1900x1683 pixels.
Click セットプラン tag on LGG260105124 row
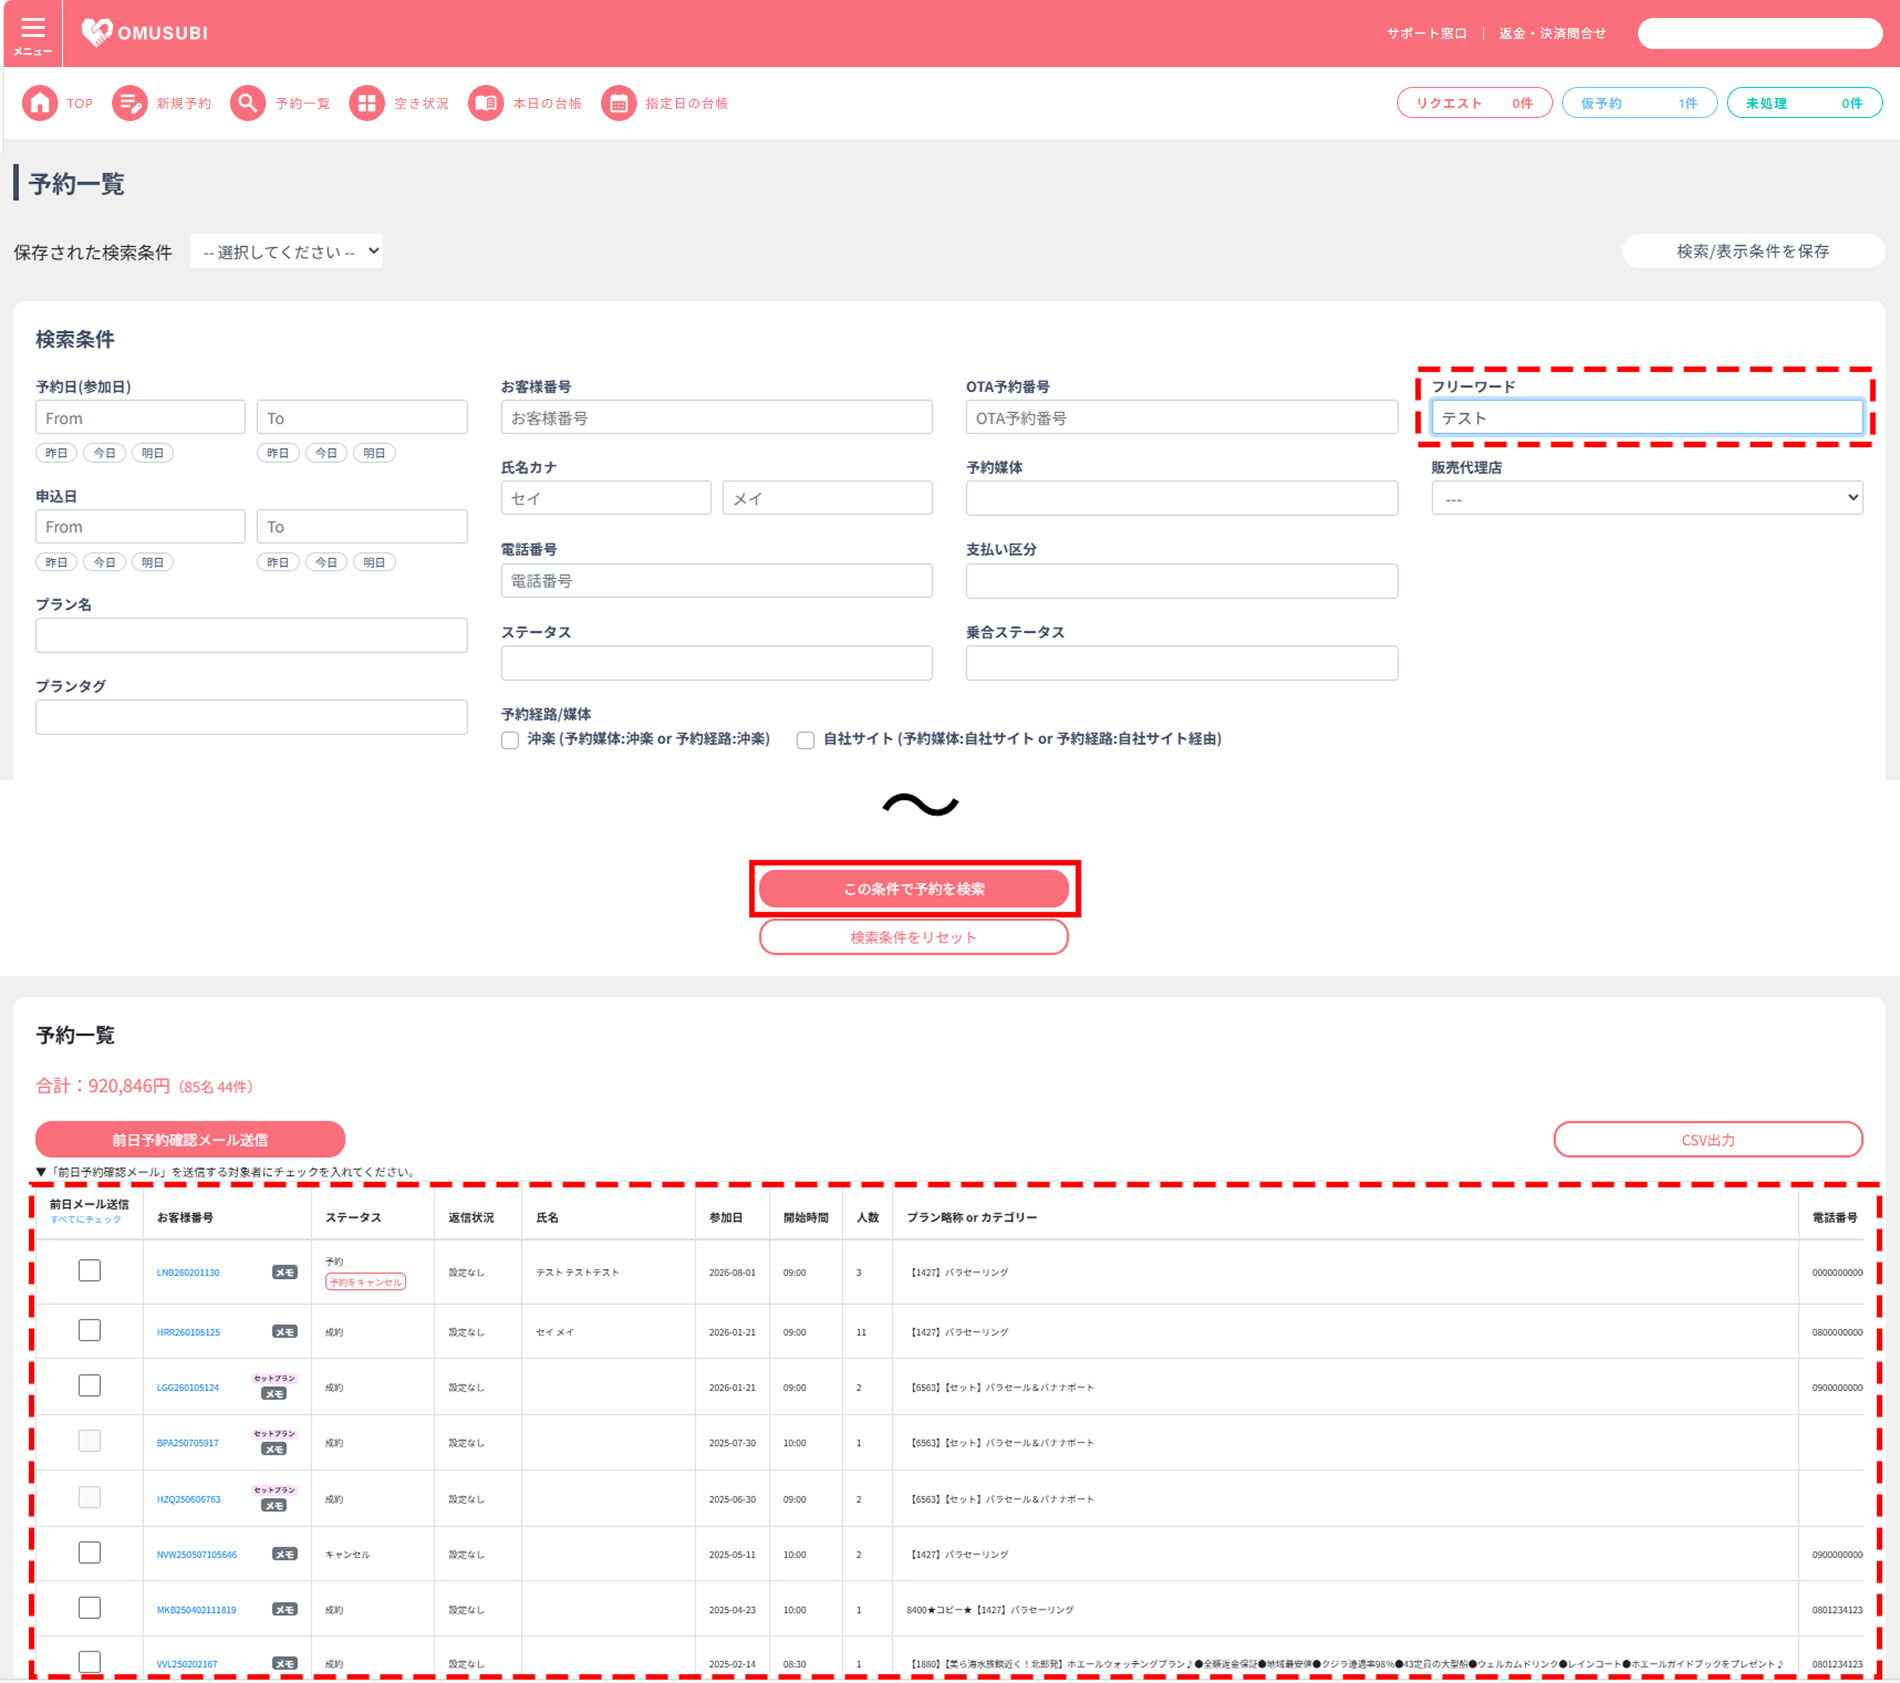pos(274,1379)
